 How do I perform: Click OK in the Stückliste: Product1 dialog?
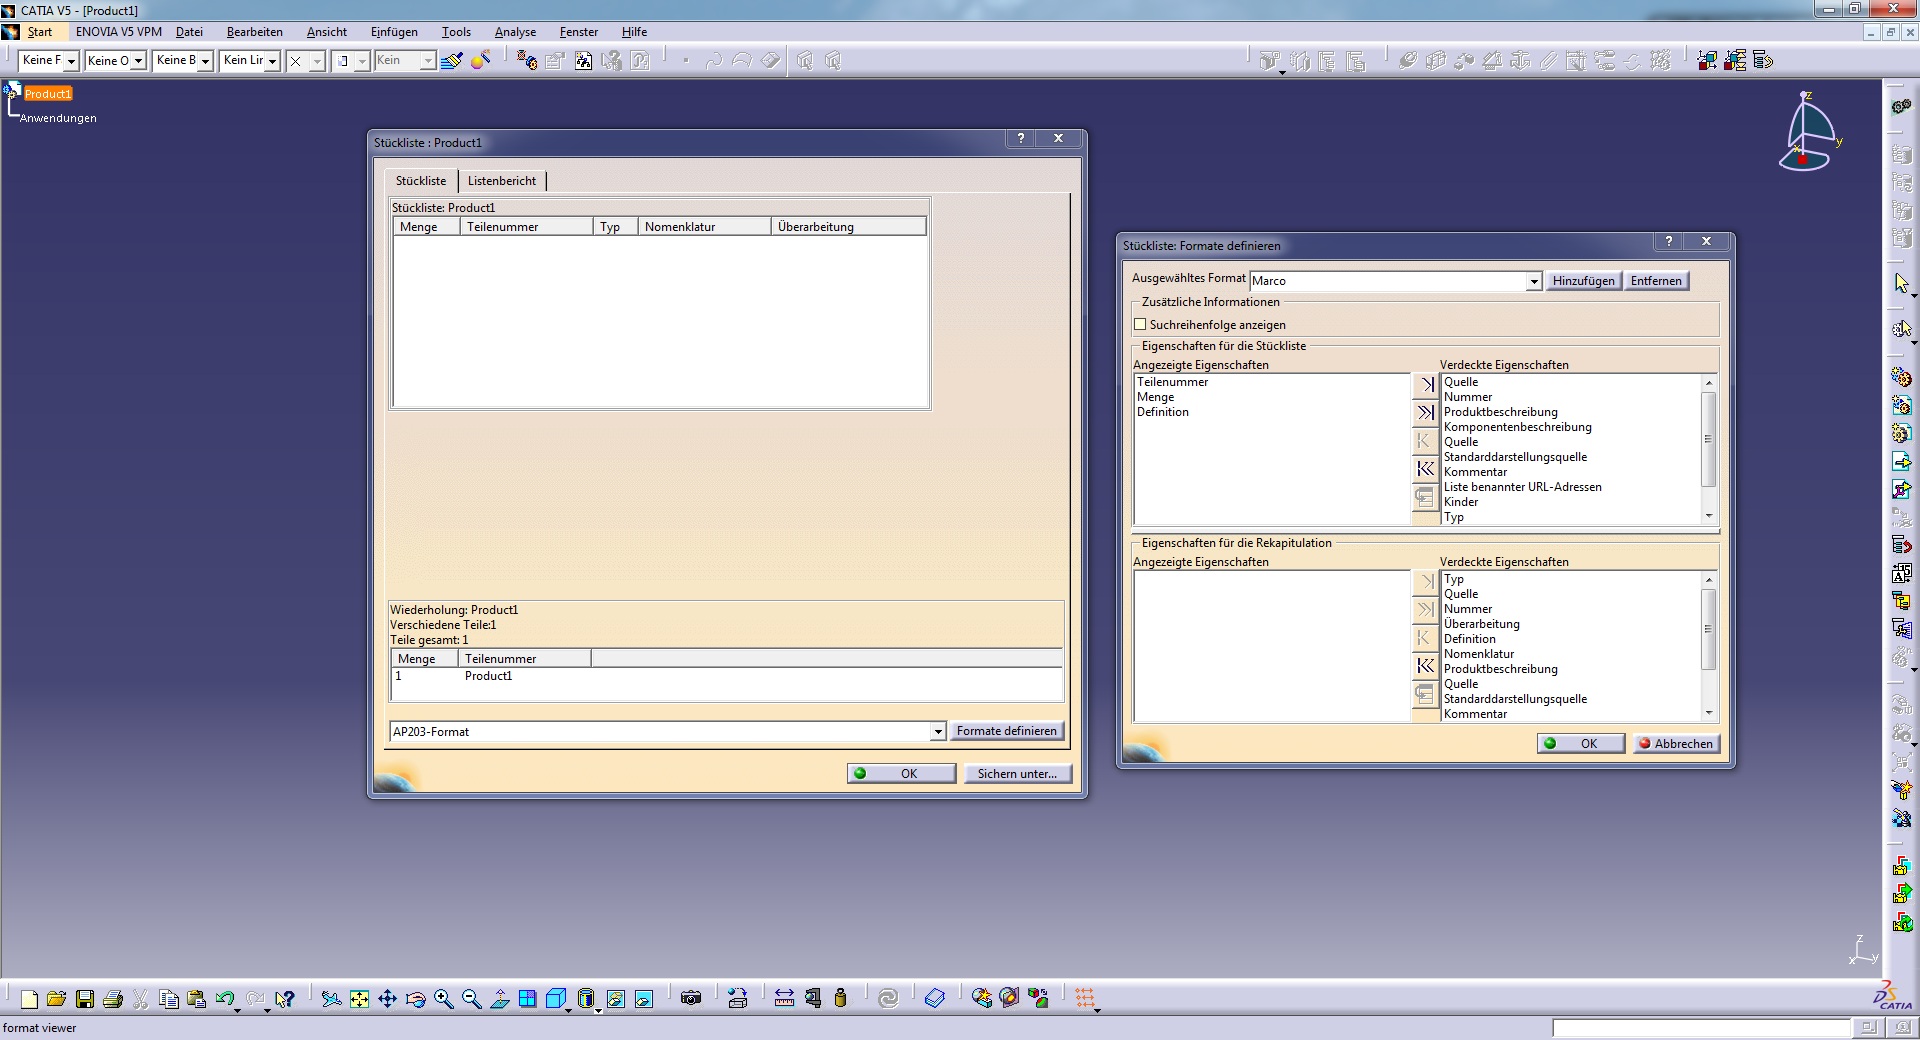(900, 773)
